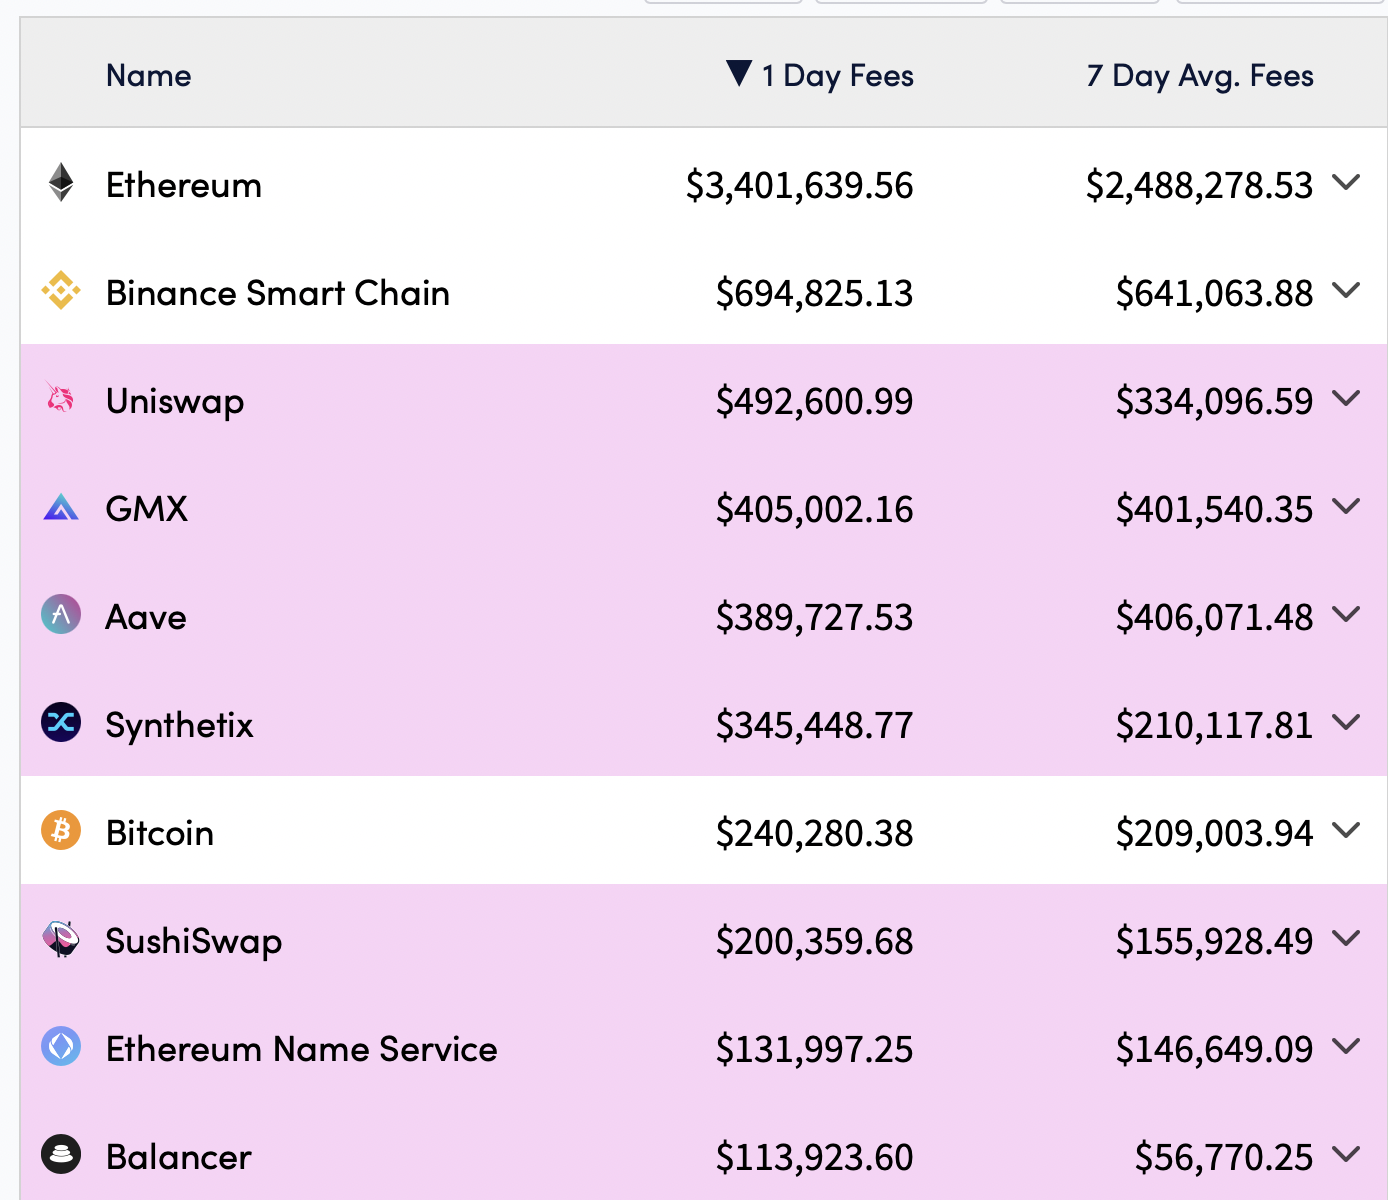Click the SushiSwap logo icon
Screen dimensions: 1388x1200
coord(61,938)
